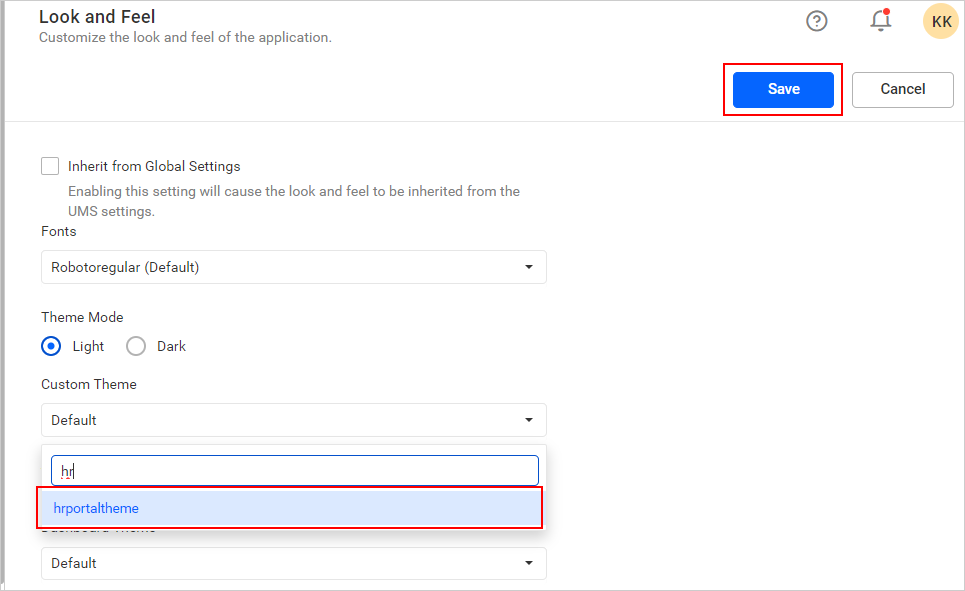965x591 pixels.
Task: Select the Light theme mode radio button
Action: pos(51,346)
